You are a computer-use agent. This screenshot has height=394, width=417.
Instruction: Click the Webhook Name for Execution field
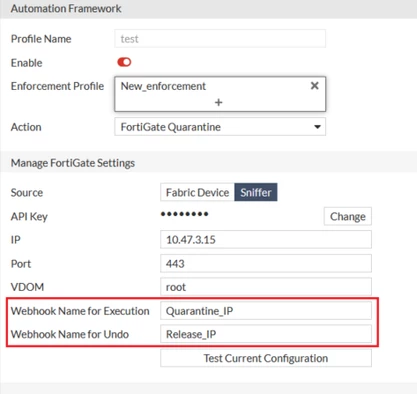(266, 311)
